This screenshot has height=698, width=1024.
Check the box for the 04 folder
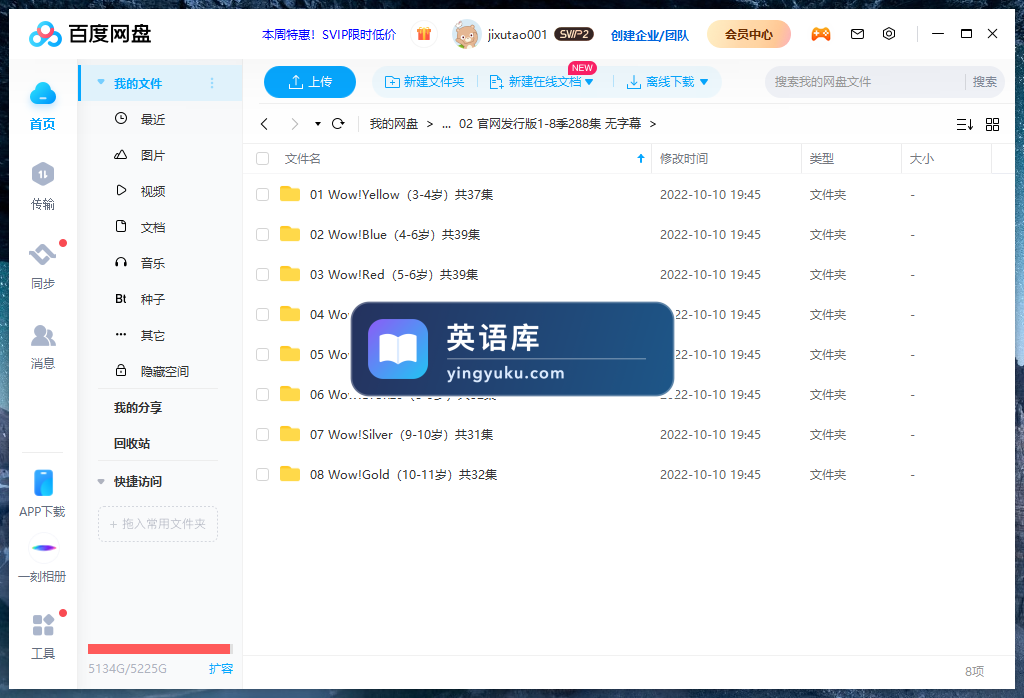pos(263,314)
